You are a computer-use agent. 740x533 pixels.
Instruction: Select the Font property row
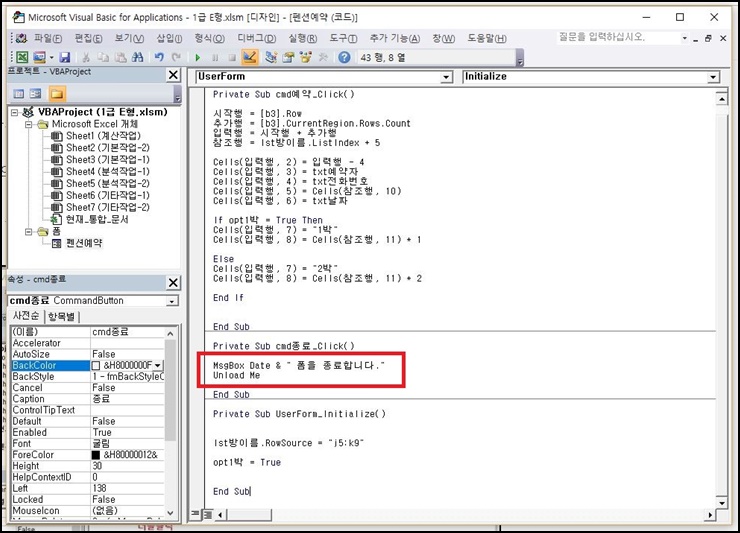(x=88, y=444)
